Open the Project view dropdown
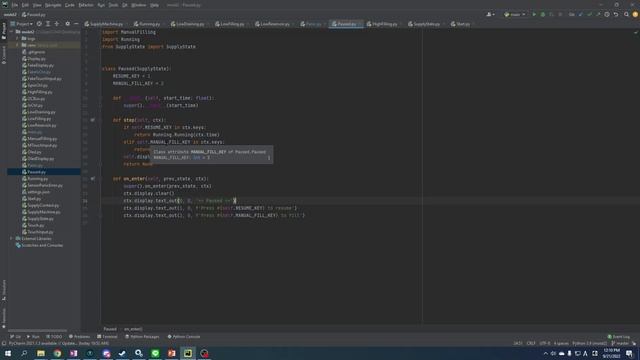This screenshot has height=360, width=640. tap(22, 24)
